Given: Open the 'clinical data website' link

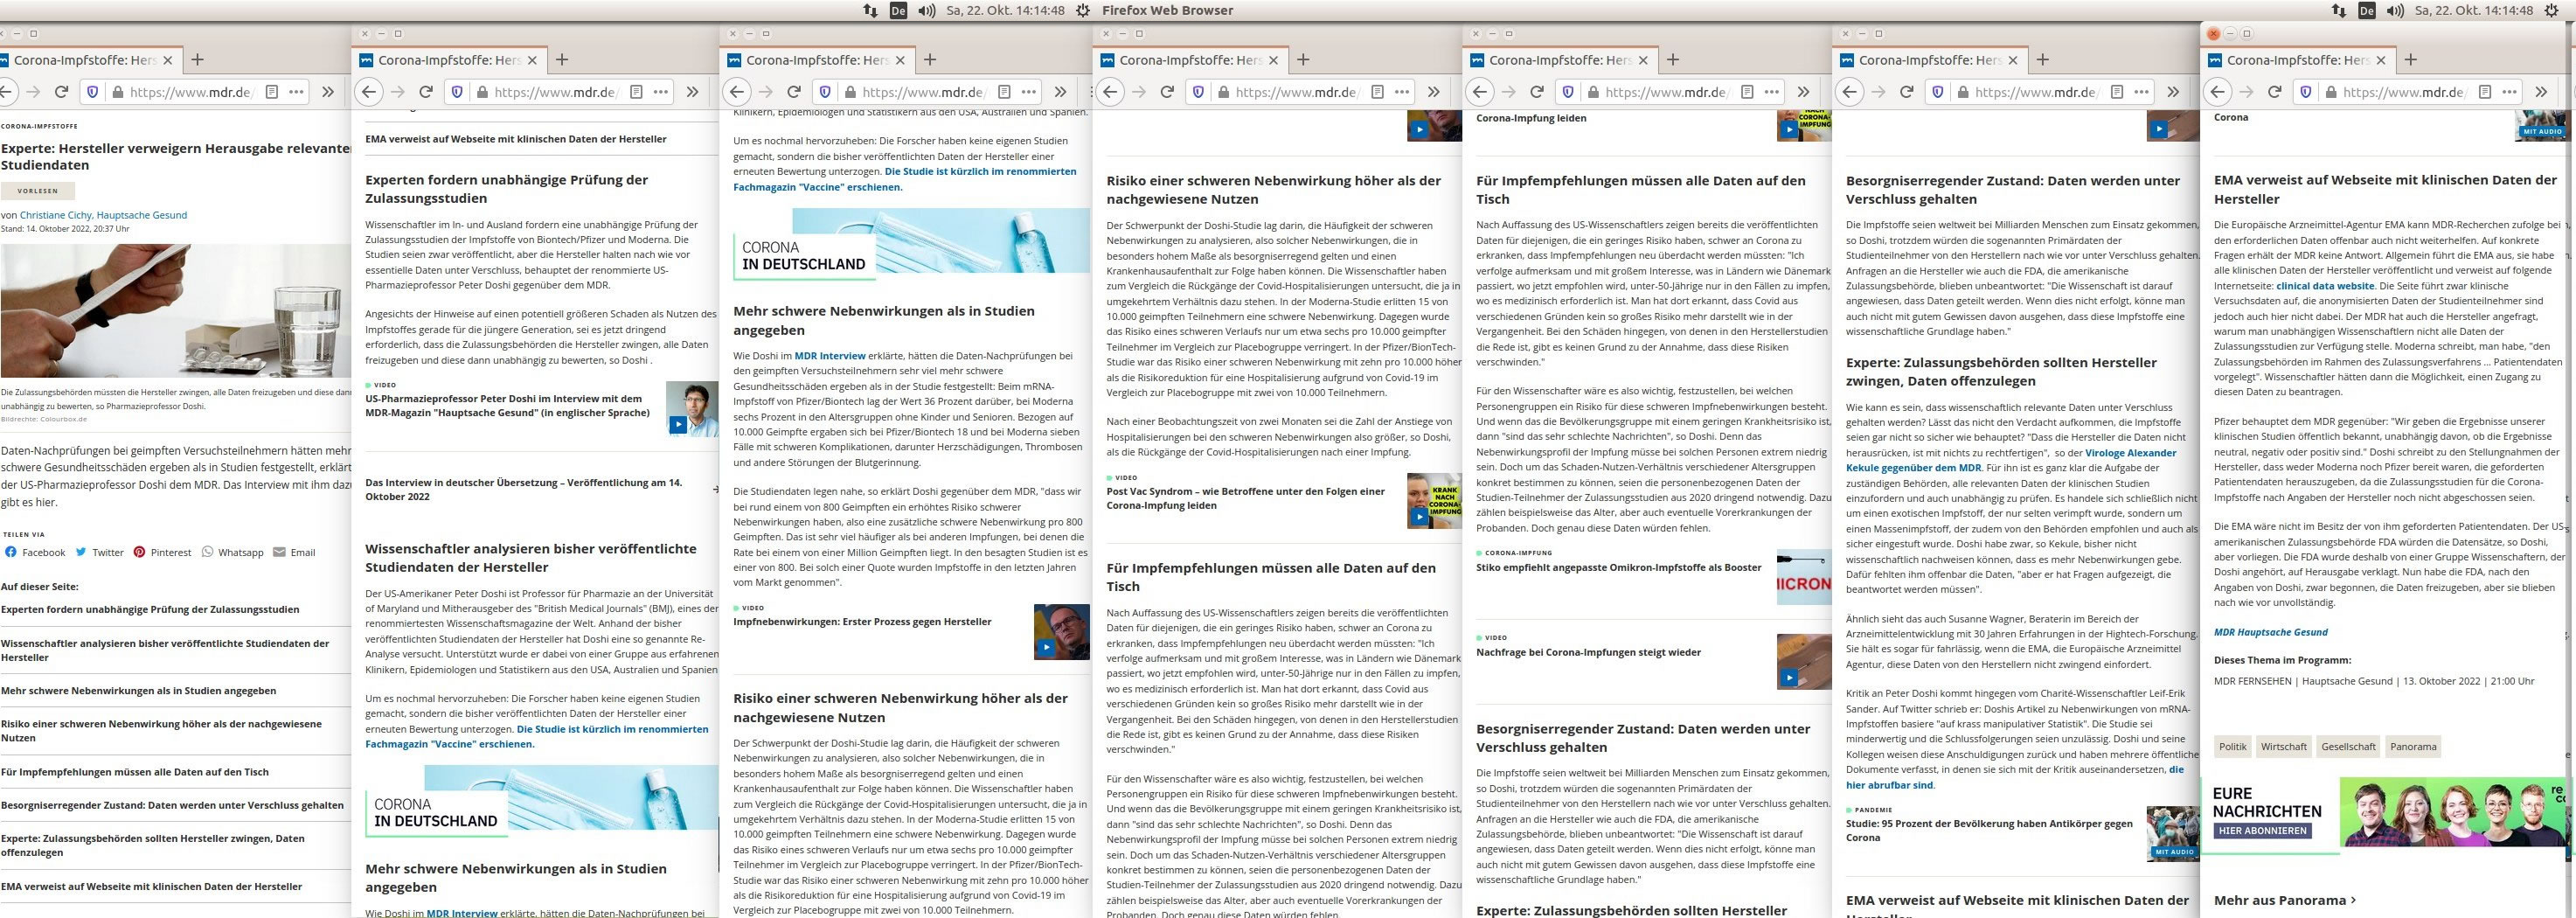Looking at the screenshot, I should pyautogui.click(x=2325, y=286).
